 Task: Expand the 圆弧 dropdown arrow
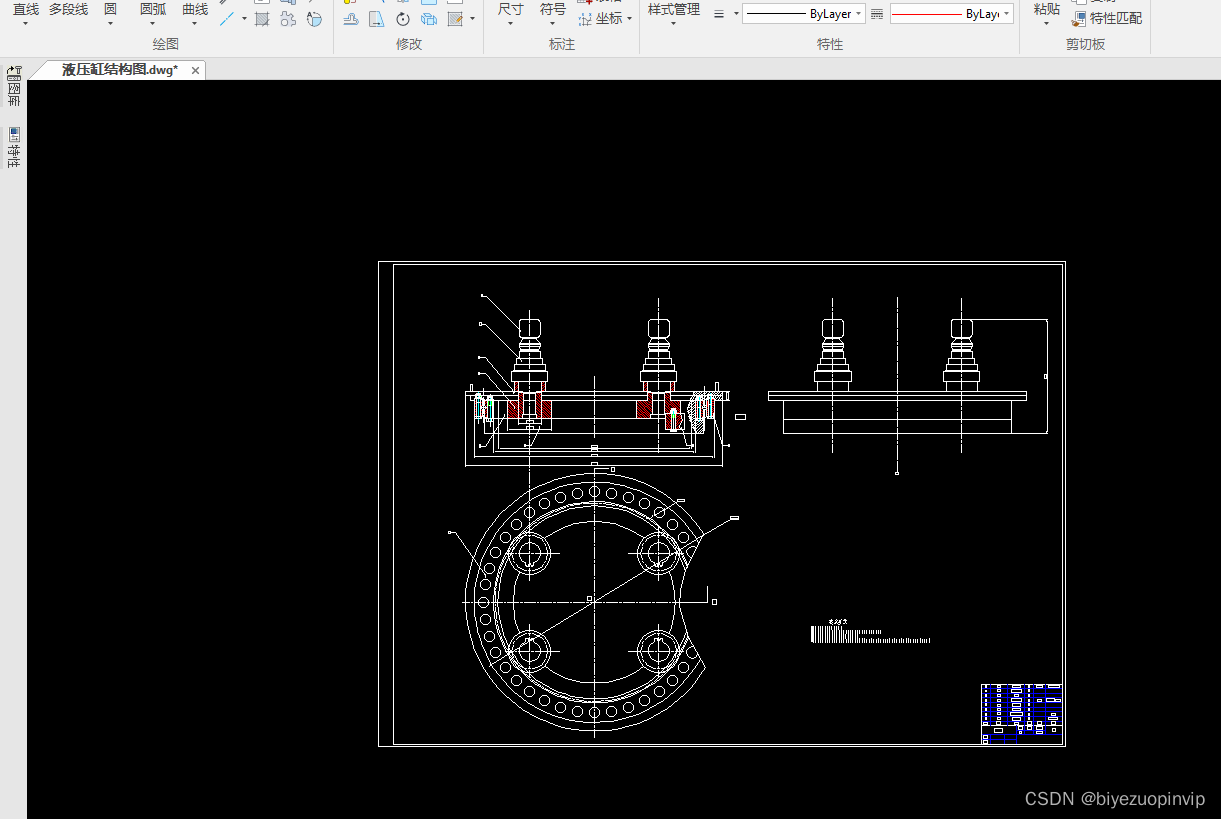tap(153, 24)
